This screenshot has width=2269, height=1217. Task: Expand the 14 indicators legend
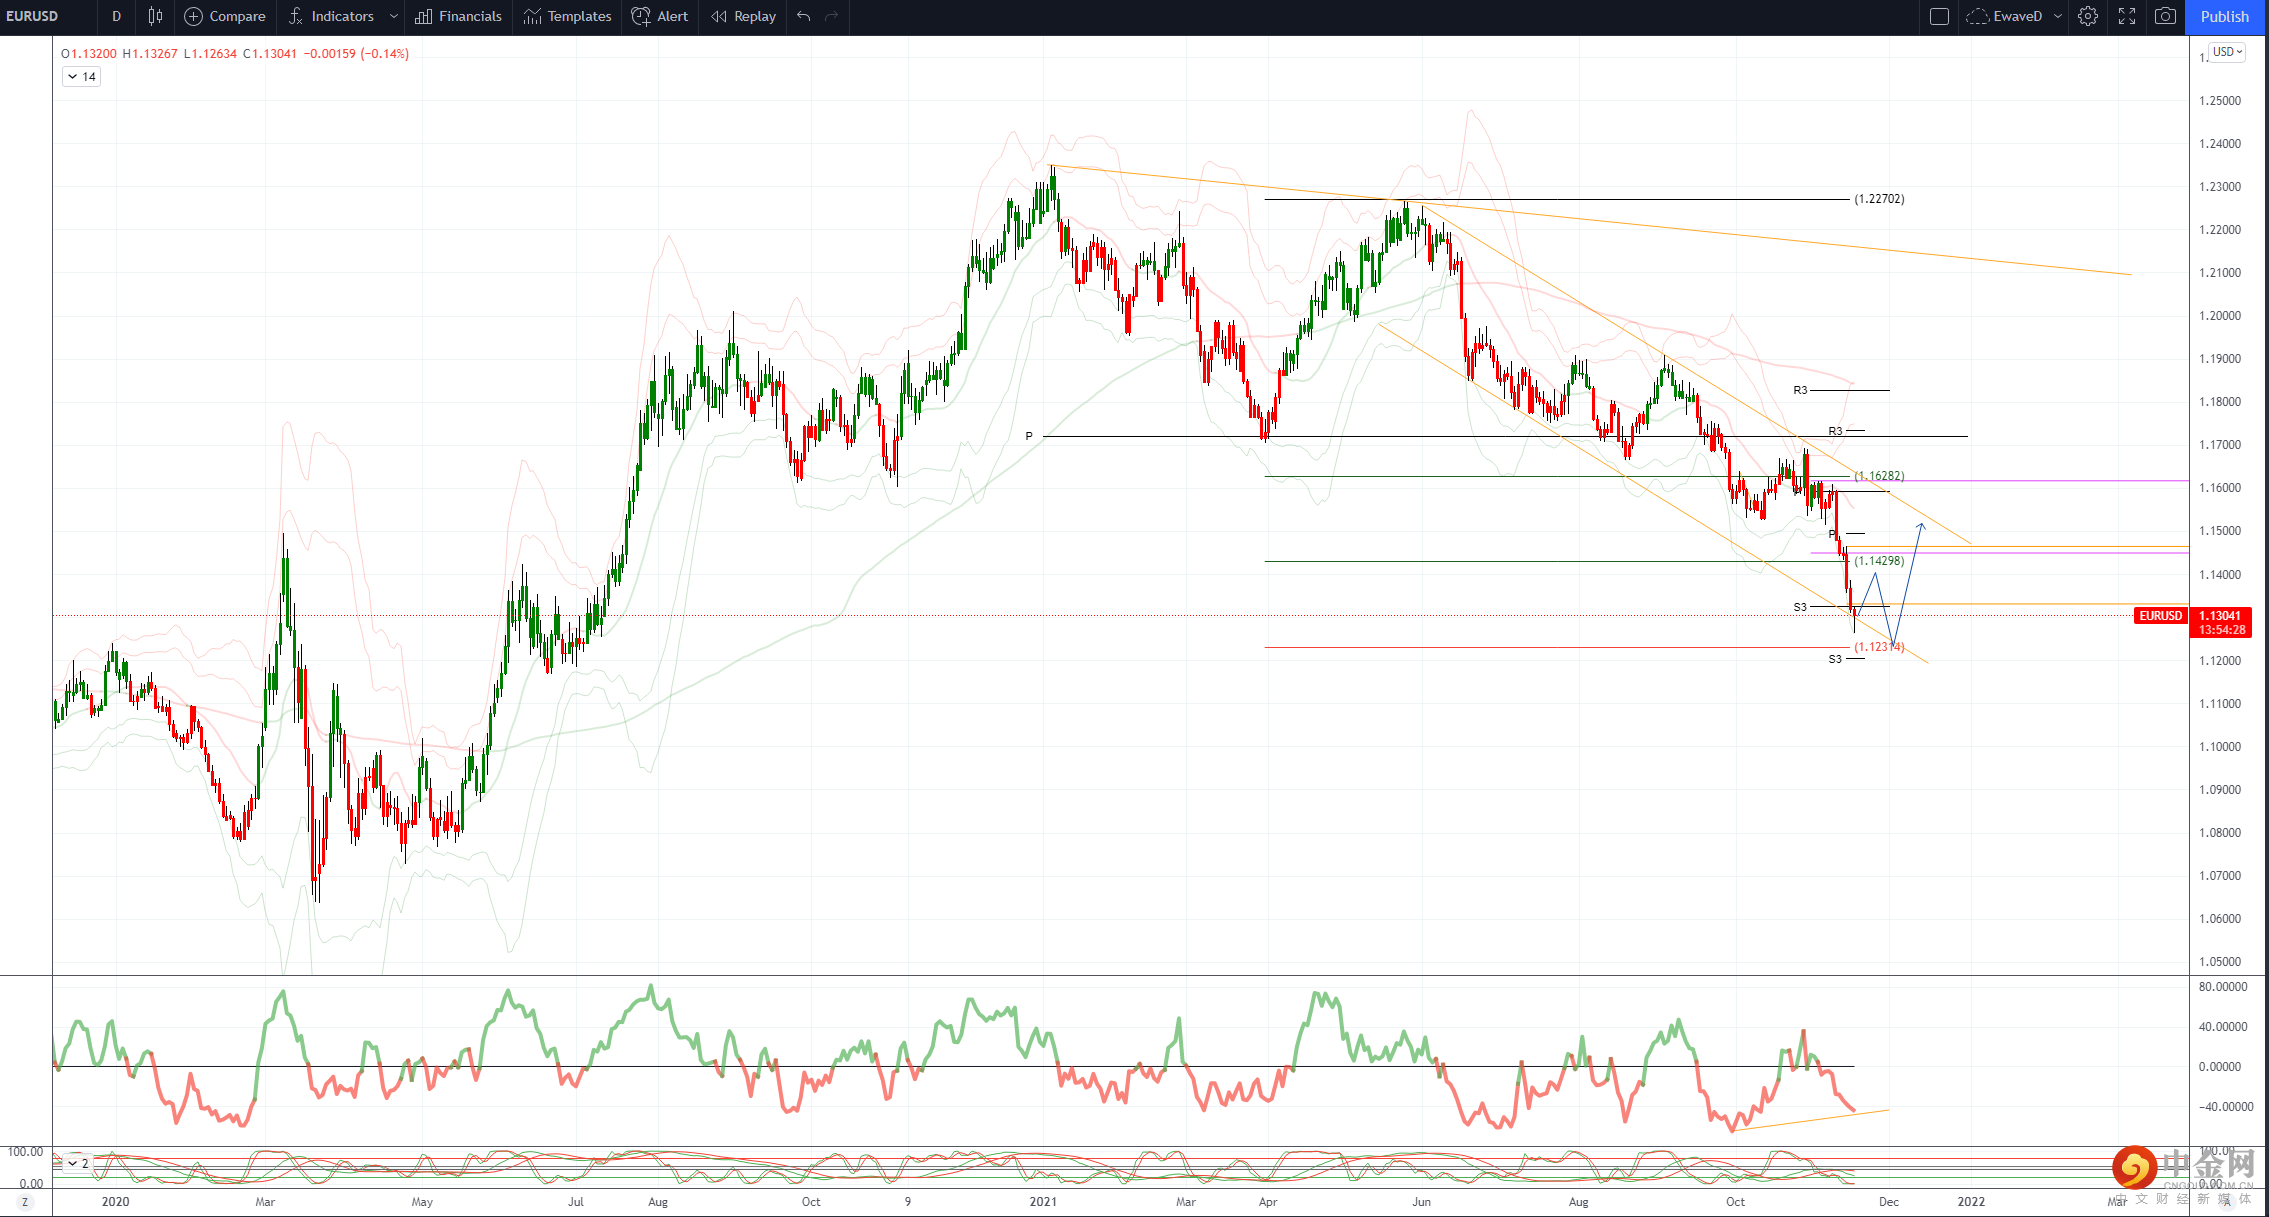click(x=81, y=77)
